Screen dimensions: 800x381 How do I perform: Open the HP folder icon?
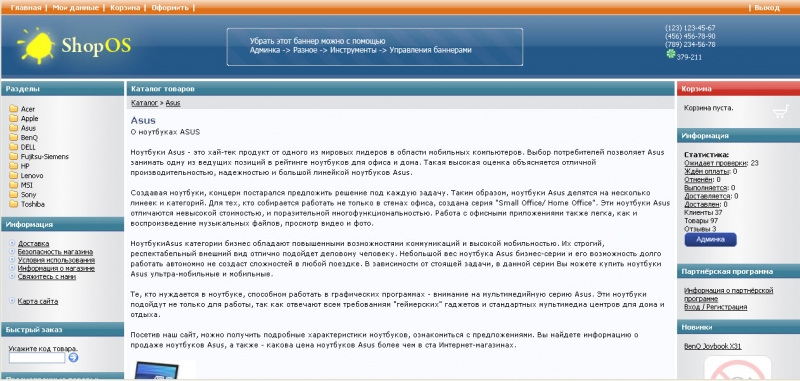13,166
